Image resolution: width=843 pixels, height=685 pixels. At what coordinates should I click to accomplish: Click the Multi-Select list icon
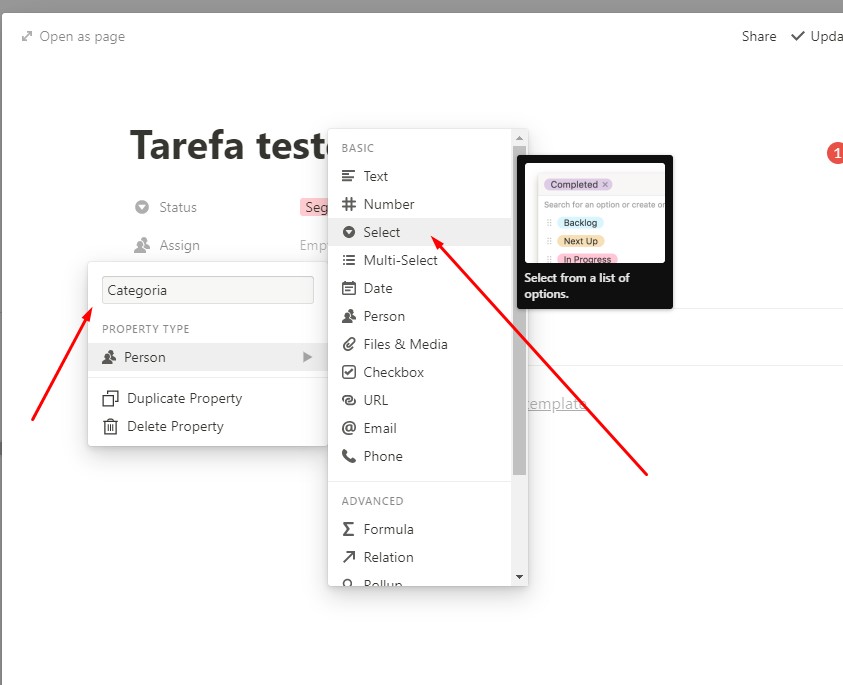pos(348,260)
